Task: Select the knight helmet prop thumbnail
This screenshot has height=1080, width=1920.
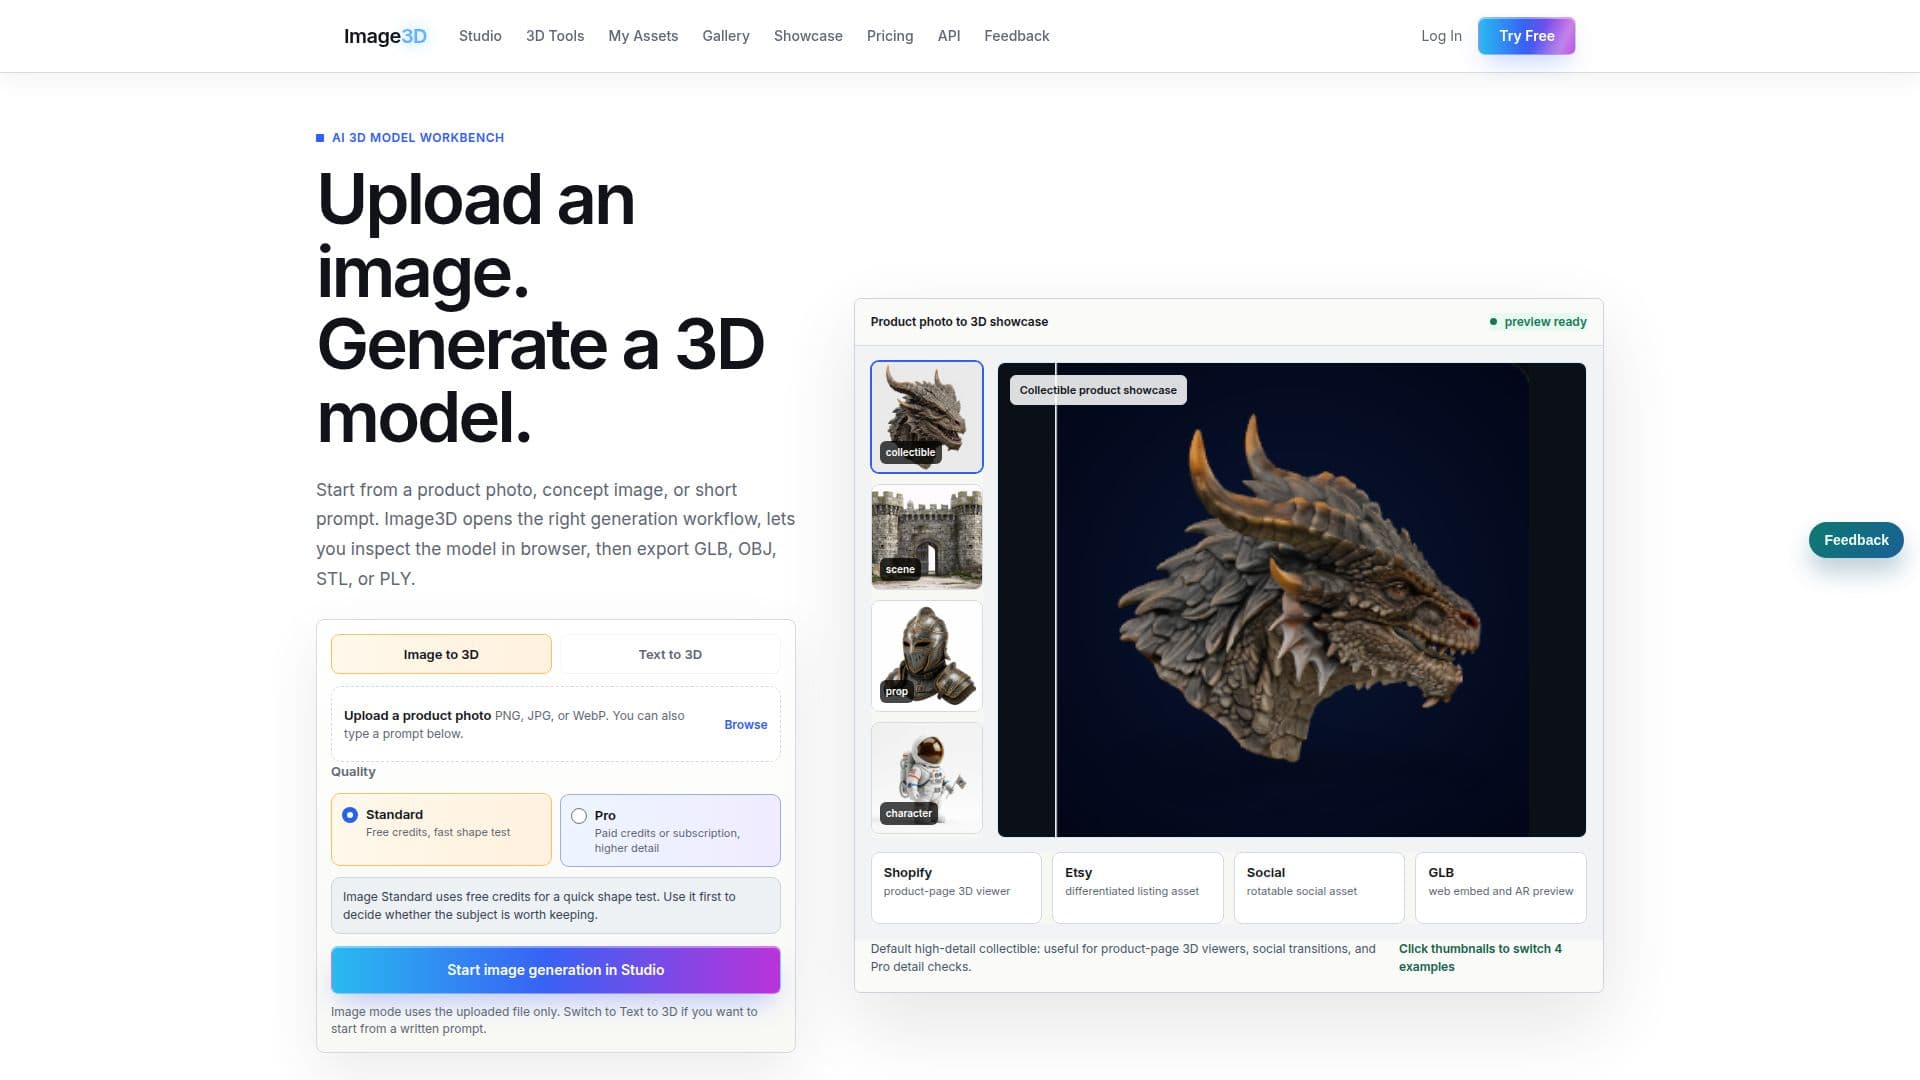Action: click(x=927, y=656)
